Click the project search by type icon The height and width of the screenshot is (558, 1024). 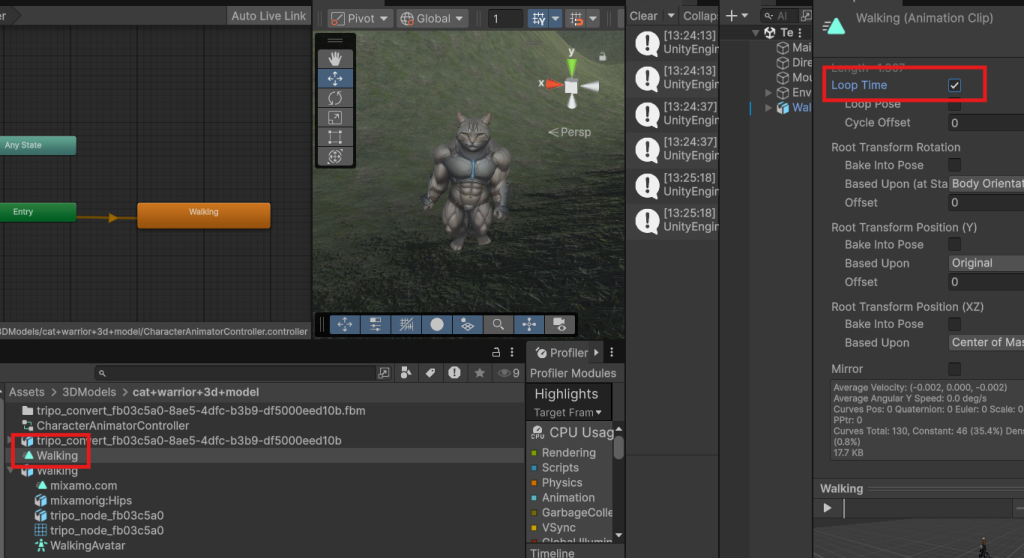point(406,373)
